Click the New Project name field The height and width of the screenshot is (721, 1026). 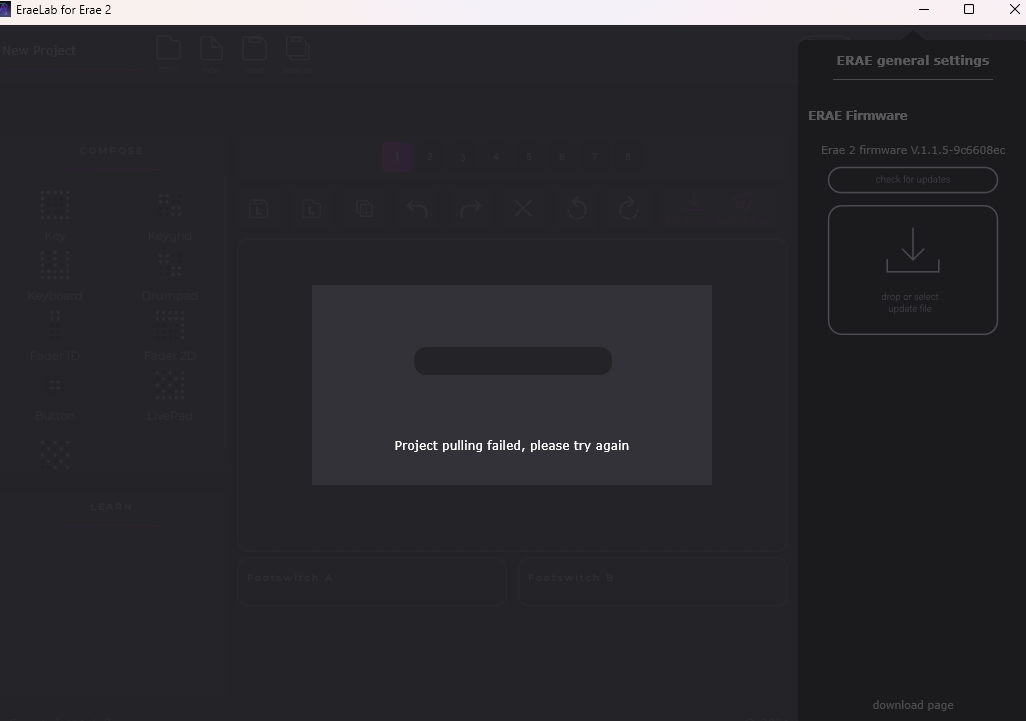click(x=72, y=51)
